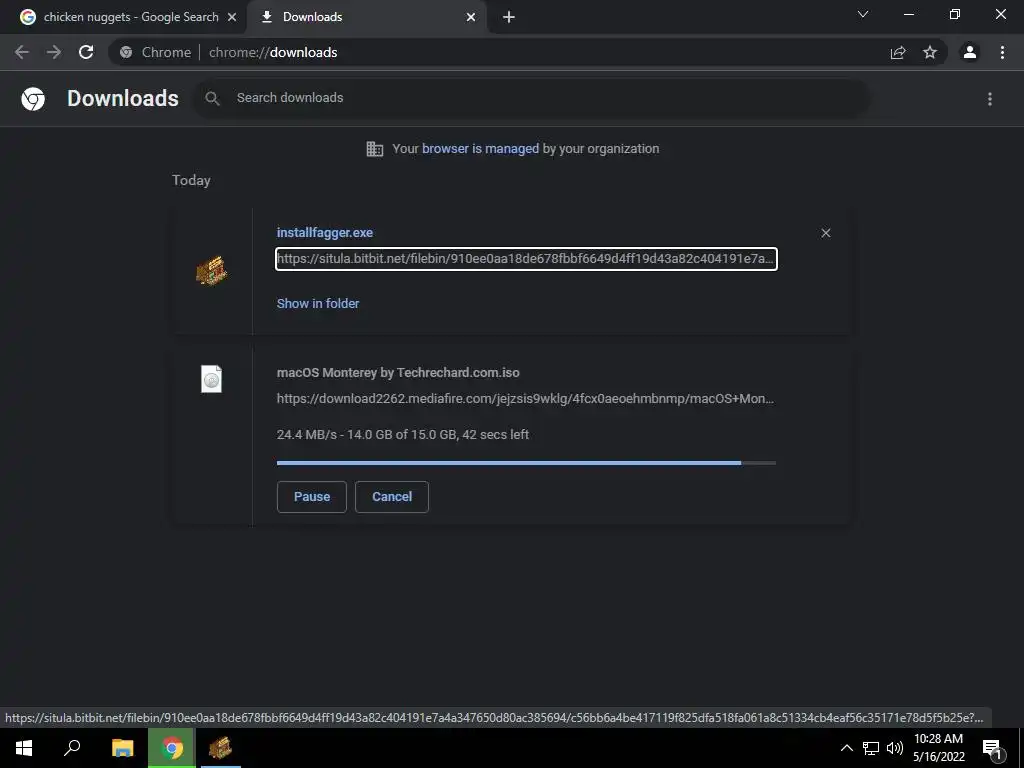Open the taskbar clock and date
Viewport: 1024px width, 768px height.
click(938, 748)
